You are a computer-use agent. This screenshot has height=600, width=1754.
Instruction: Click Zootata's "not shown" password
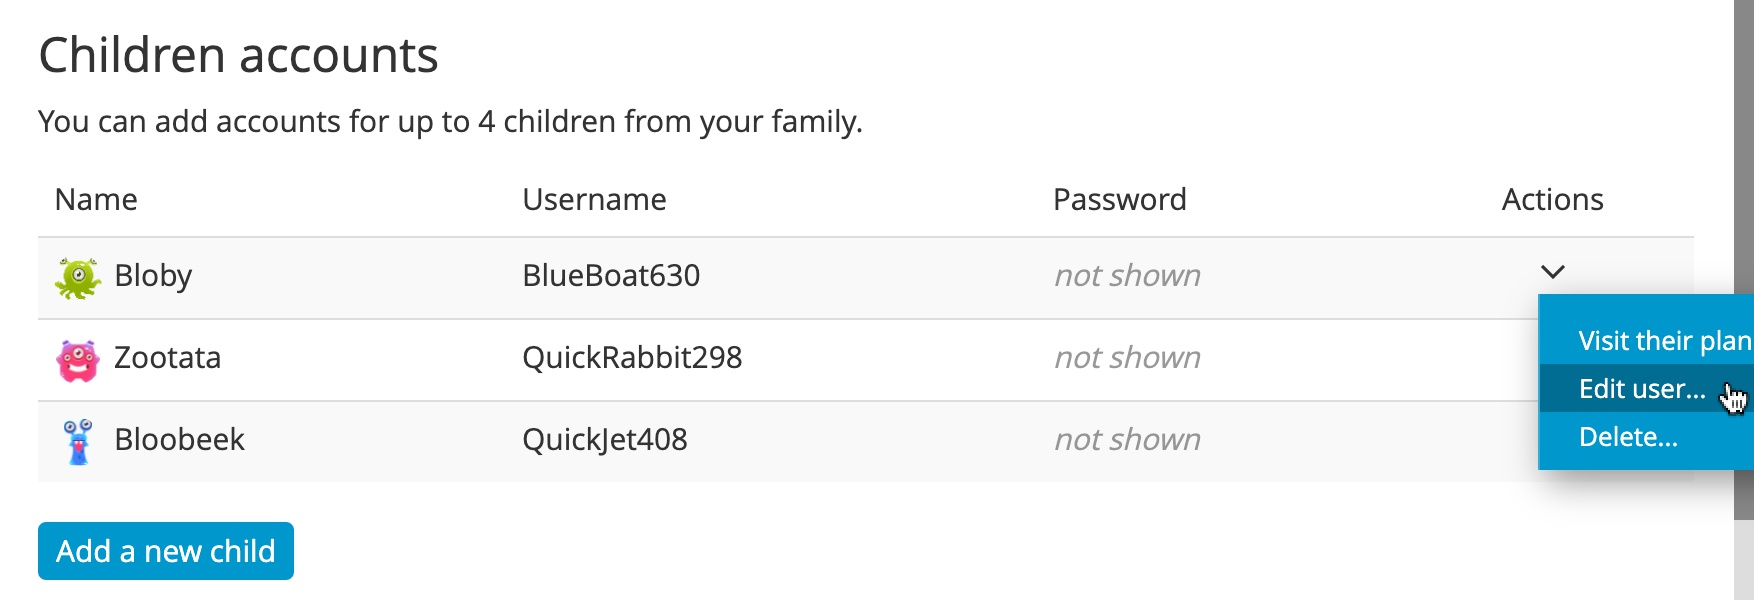(1127, 358)
